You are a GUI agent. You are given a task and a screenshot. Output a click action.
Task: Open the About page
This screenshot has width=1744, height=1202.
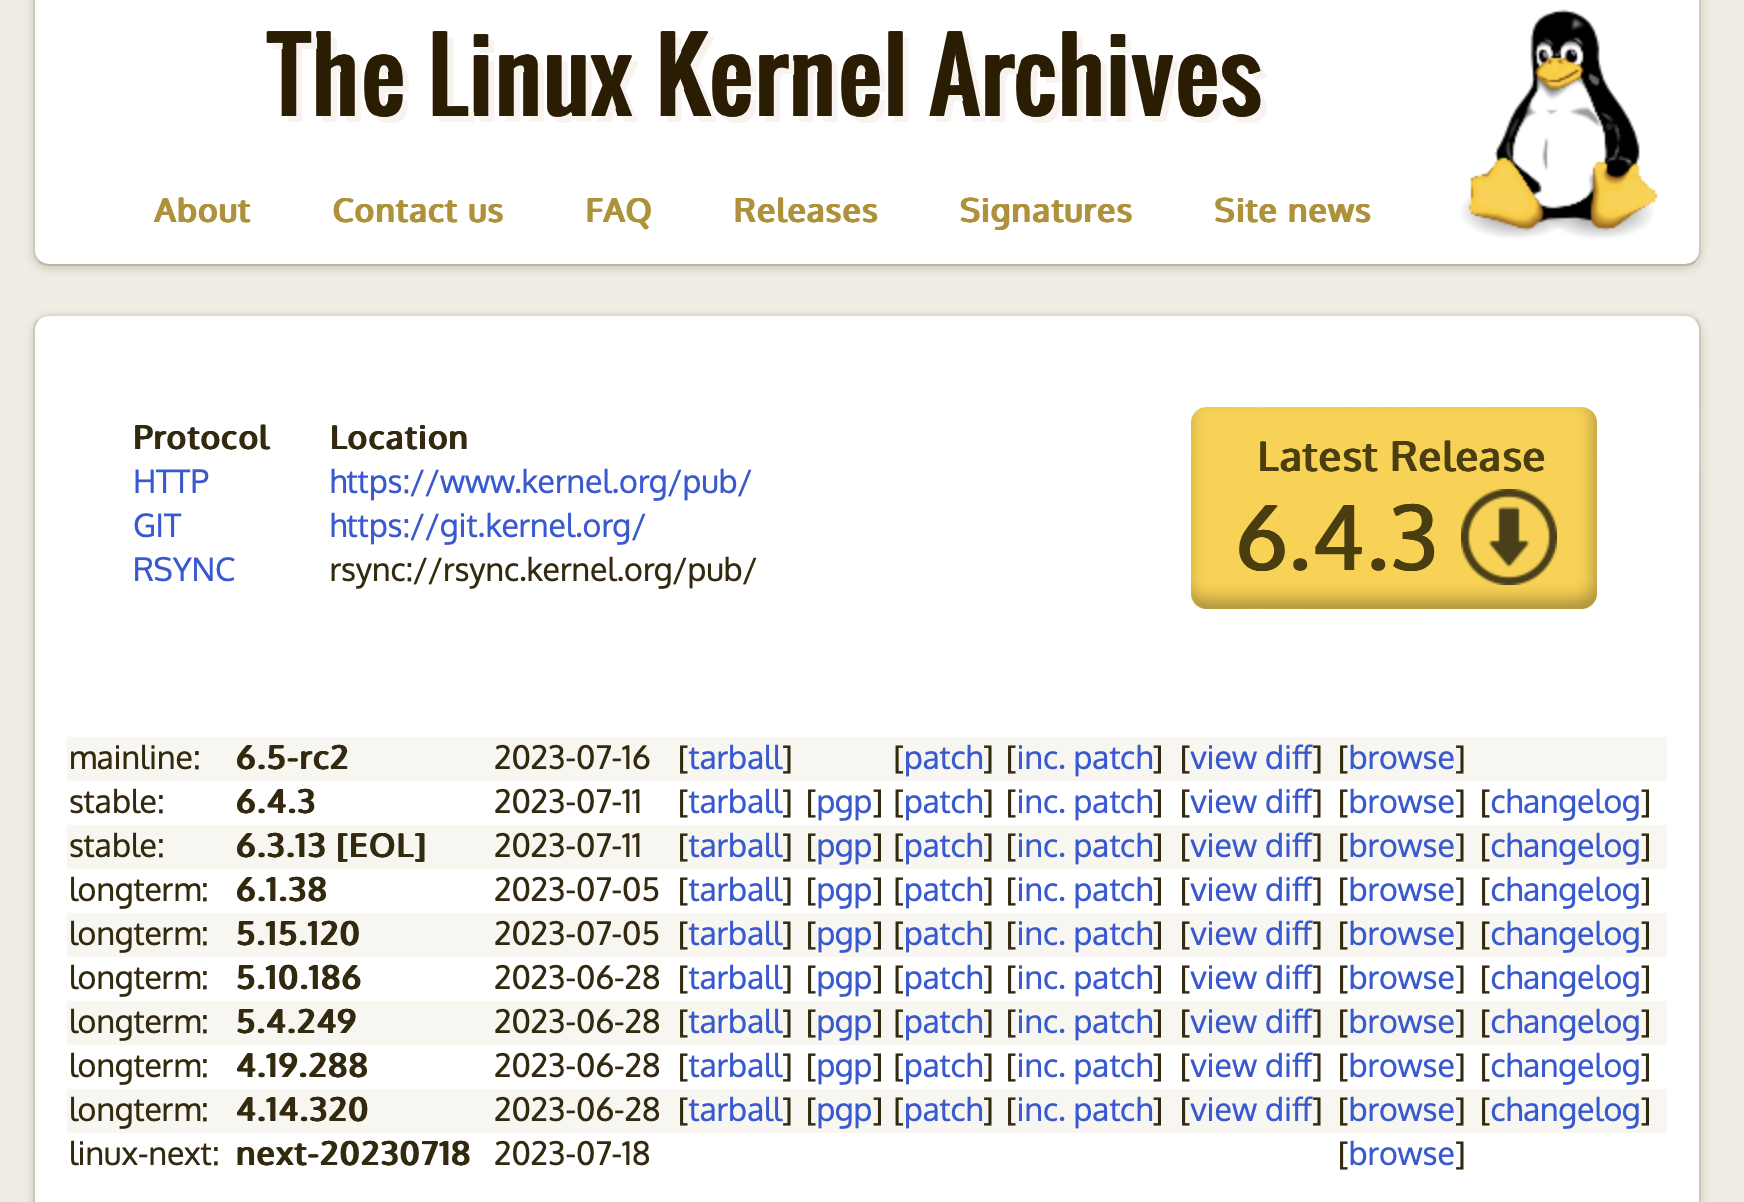(x=202, y=211)
